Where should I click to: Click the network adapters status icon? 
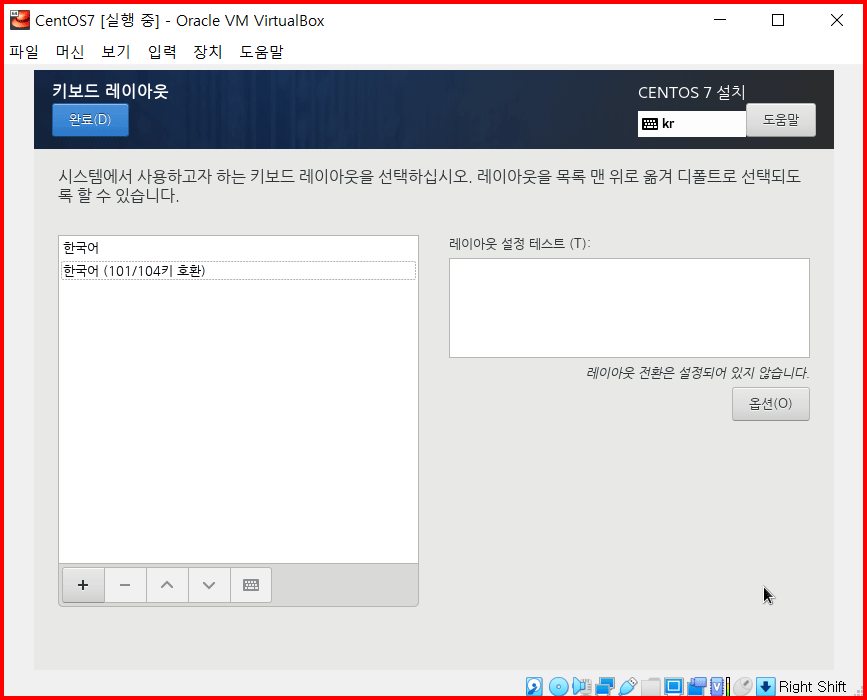tap(605, 687)
